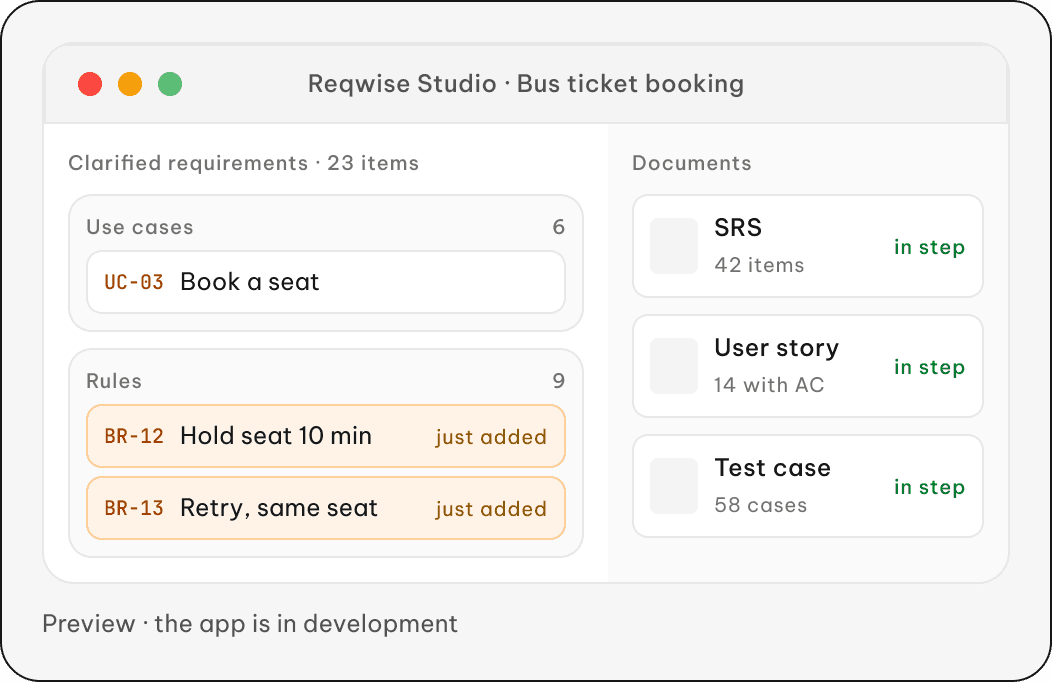This screenshot has width=1052, height=682.
Task: Select the Use cases section header
Action: 140,227
